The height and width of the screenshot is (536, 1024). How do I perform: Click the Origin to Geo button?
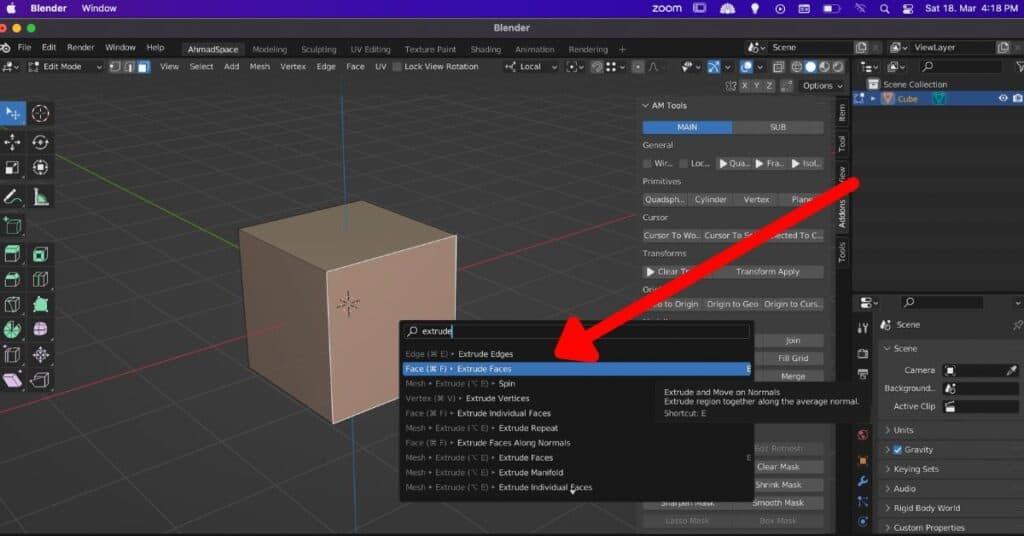(732, 304)
